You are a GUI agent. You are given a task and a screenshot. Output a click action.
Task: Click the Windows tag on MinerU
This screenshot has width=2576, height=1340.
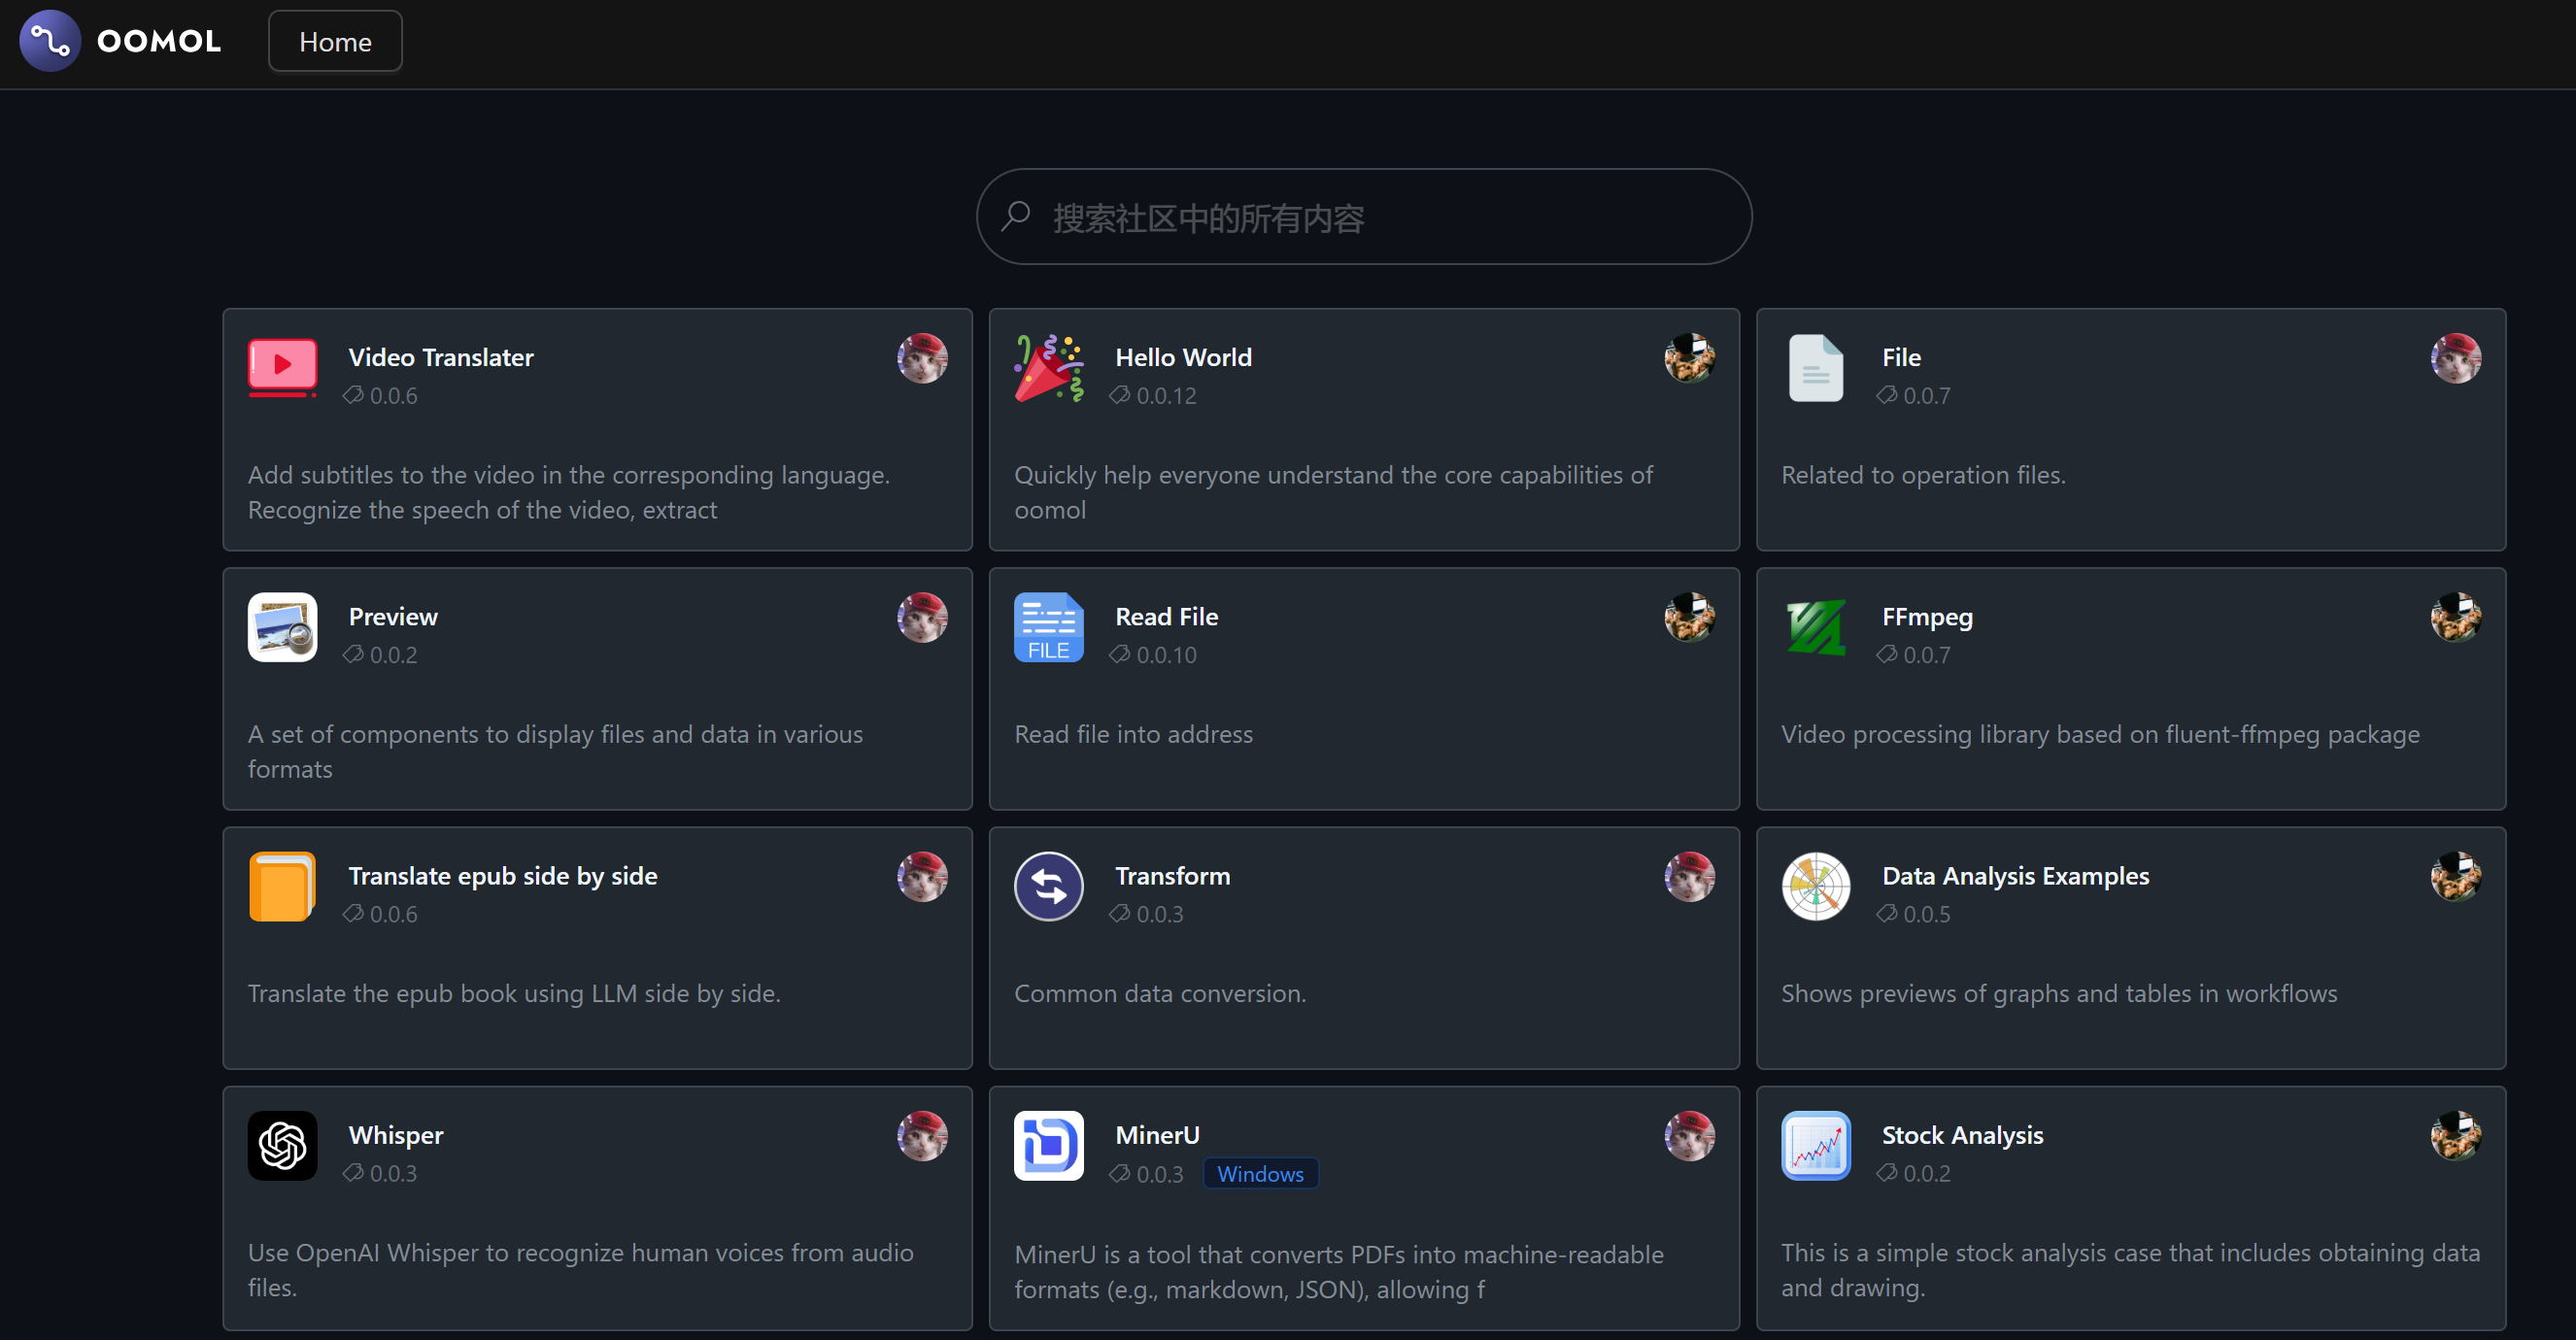(1260, 1174)
